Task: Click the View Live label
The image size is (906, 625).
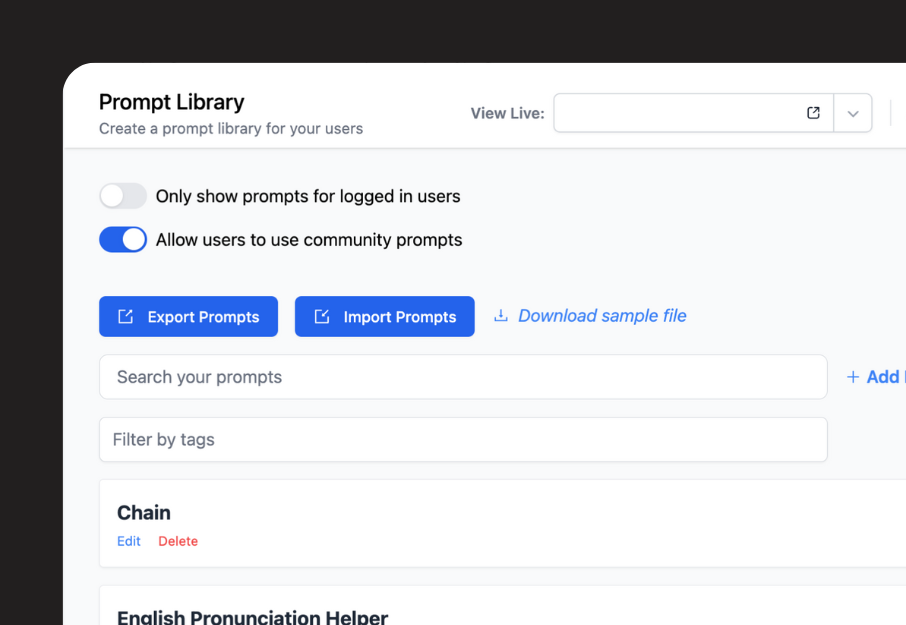Action: pyautogui.click(x=507, y=113)
